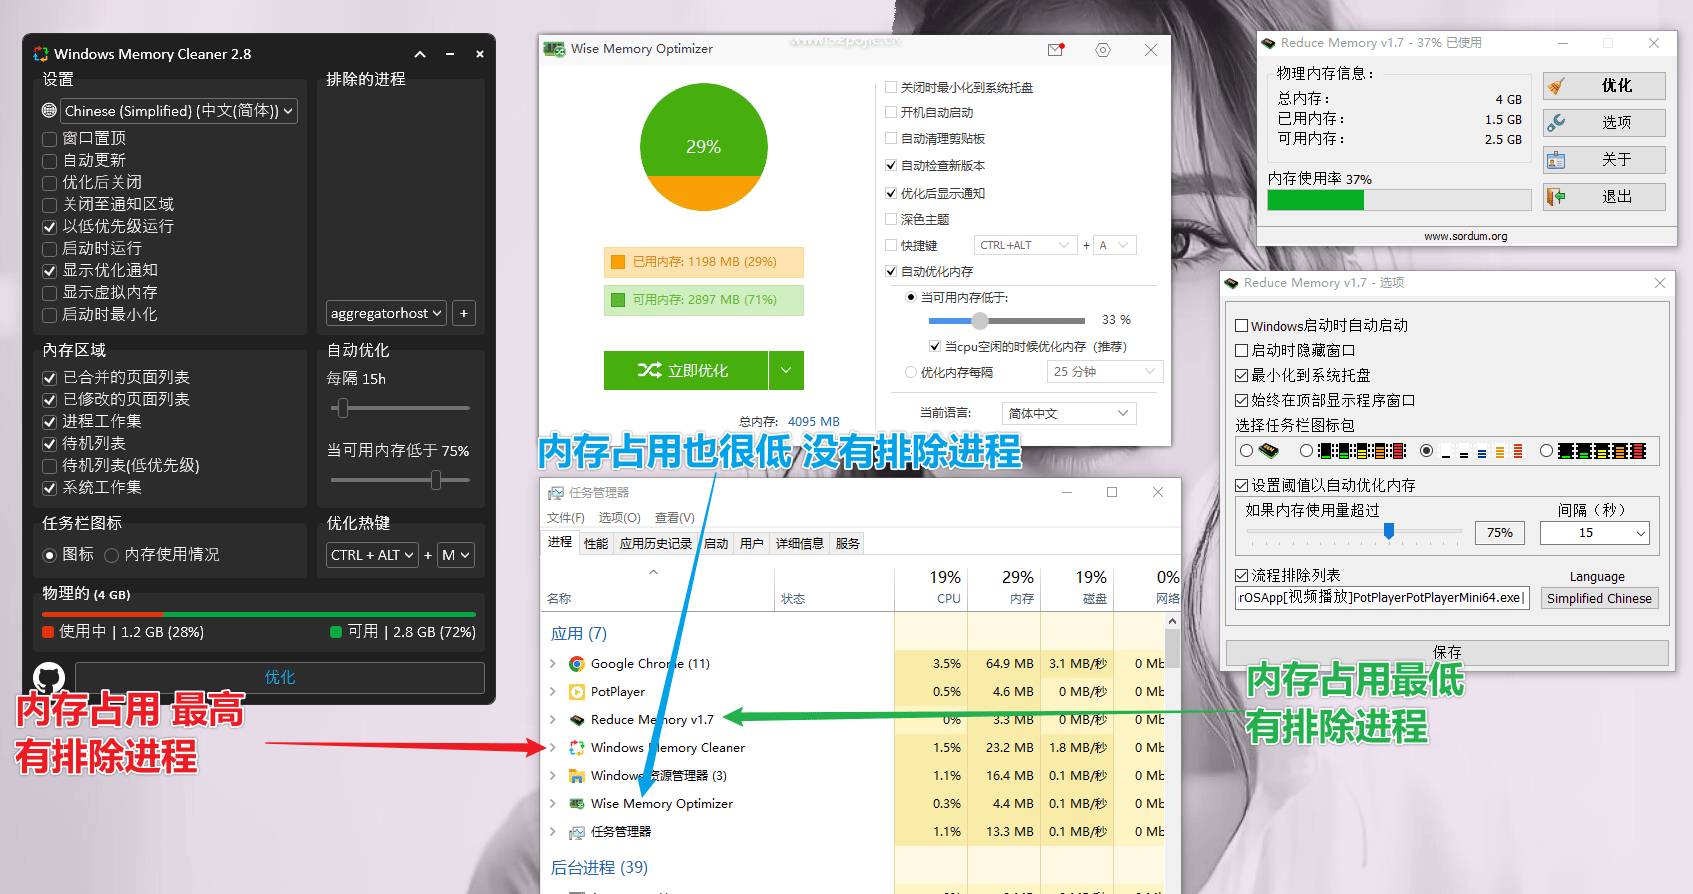The image size is (1693, 894).
Task: Click the 保存 button in Reduce Memory options
Action: point(1446,652)
